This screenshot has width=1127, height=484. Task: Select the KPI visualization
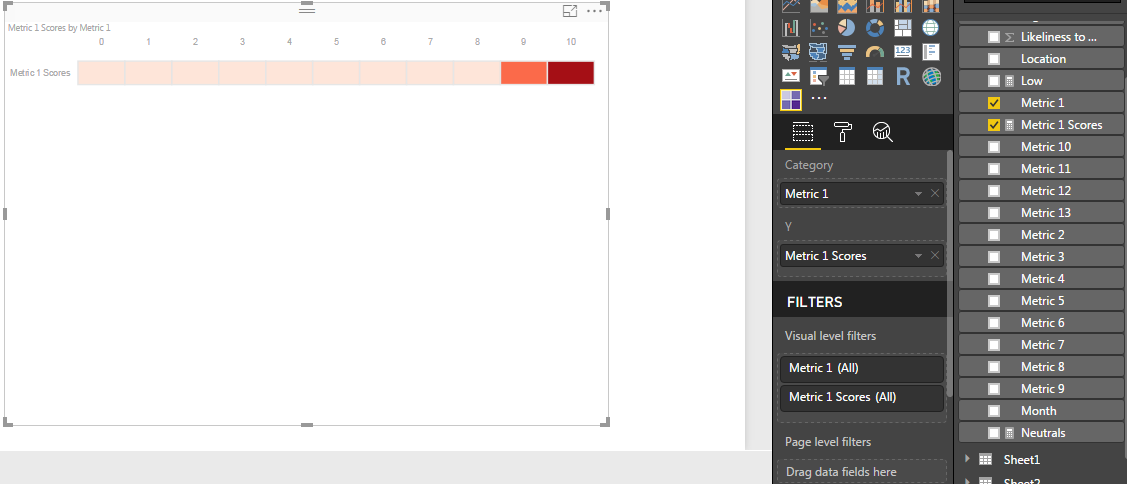point(791,76)
